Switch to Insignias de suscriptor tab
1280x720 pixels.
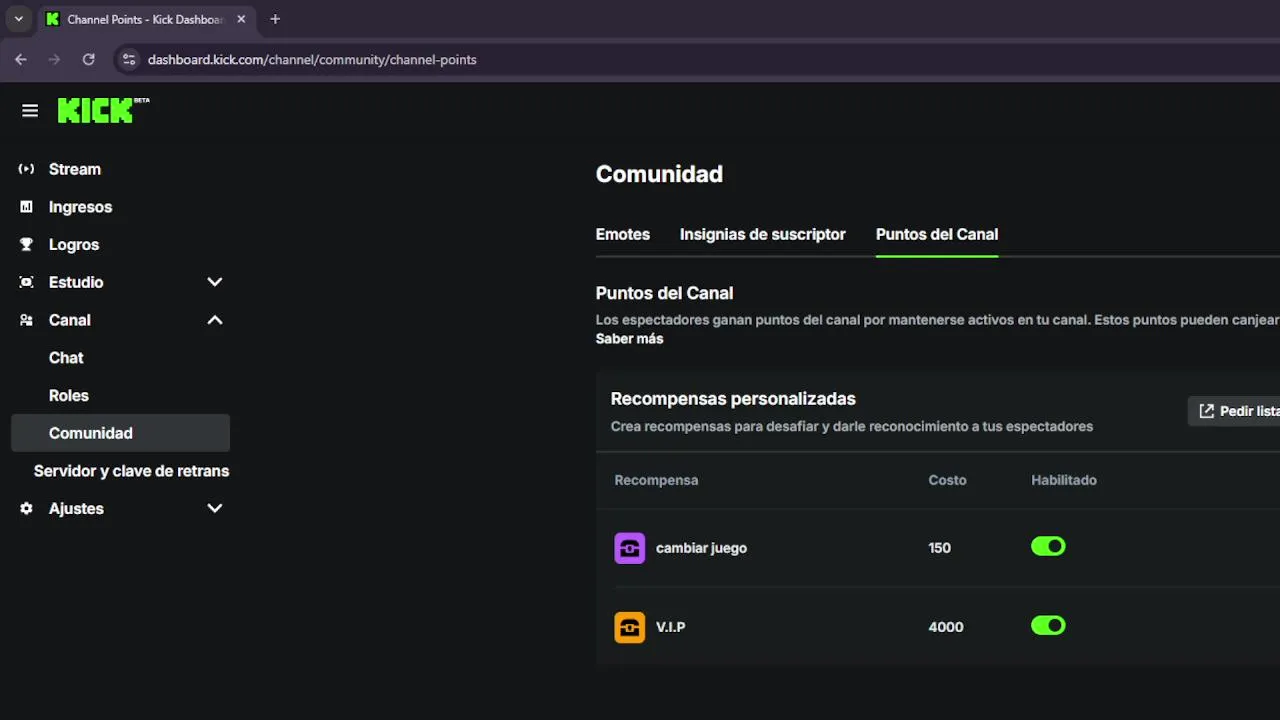(762, 234)
